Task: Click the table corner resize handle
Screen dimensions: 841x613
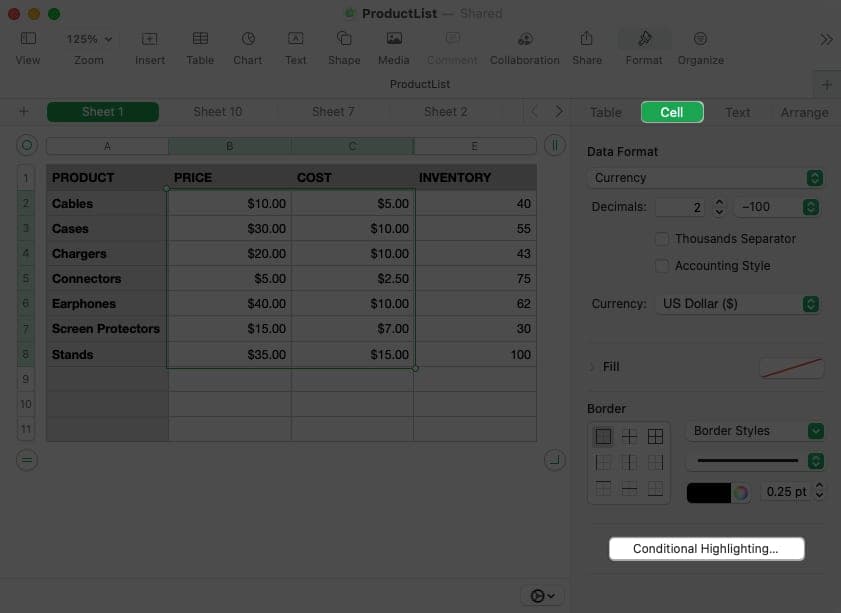Action: coord(555,460)
